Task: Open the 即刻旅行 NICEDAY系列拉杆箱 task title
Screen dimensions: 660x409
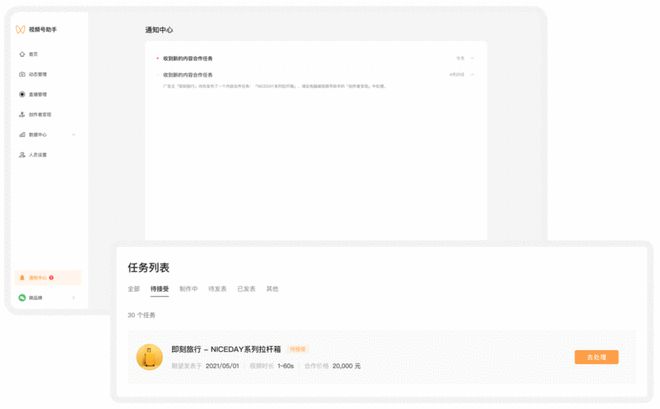Action: point(226,349)
